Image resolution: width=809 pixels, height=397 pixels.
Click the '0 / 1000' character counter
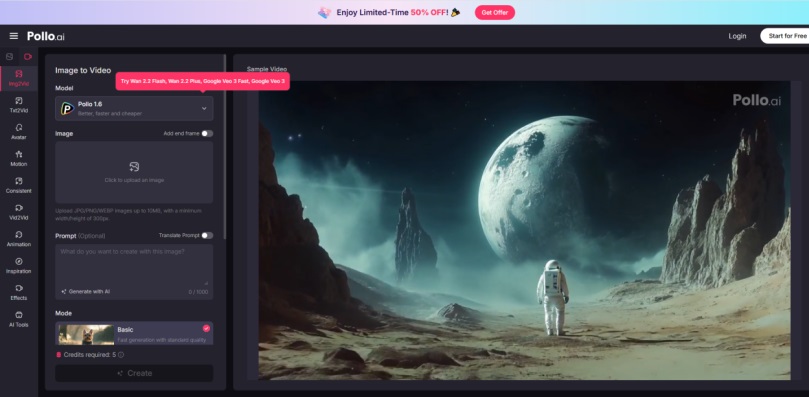198,292
